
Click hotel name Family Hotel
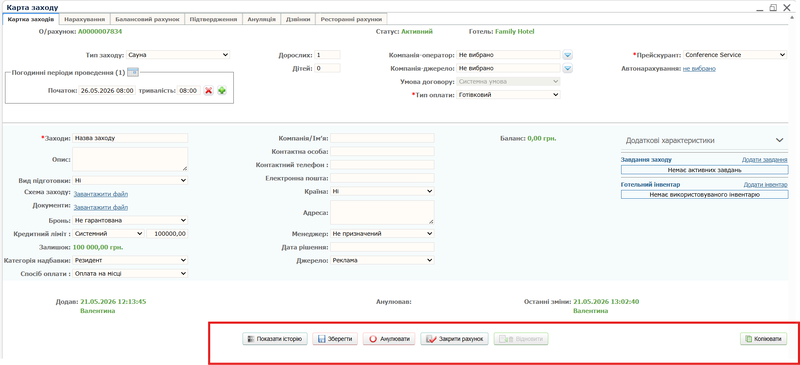pyautogui.click(x=514, y=32)
